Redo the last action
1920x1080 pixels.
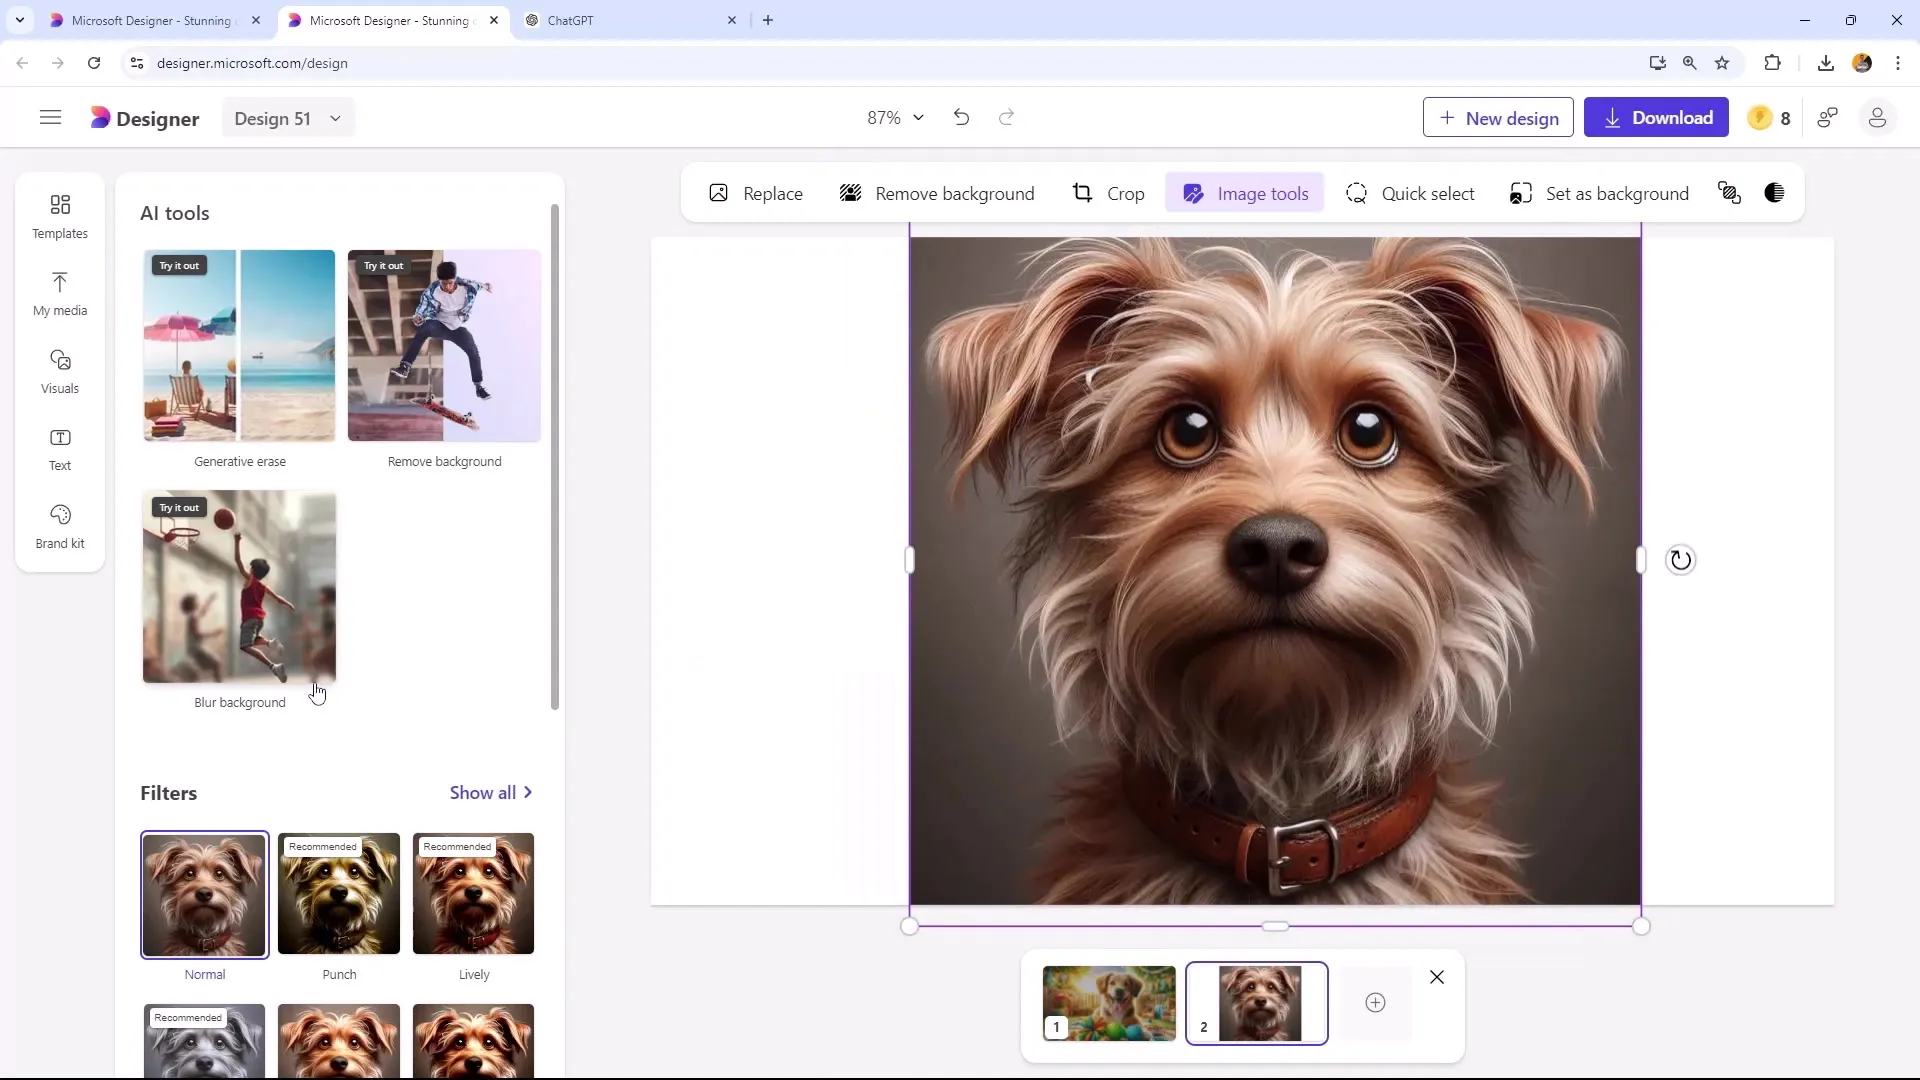point(1007,118)
